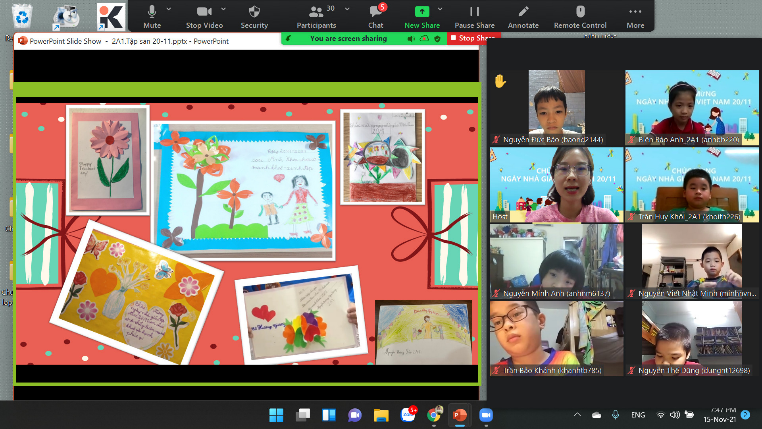Open Remote Control options
This screenshot has height=429, width=762.
580,15
